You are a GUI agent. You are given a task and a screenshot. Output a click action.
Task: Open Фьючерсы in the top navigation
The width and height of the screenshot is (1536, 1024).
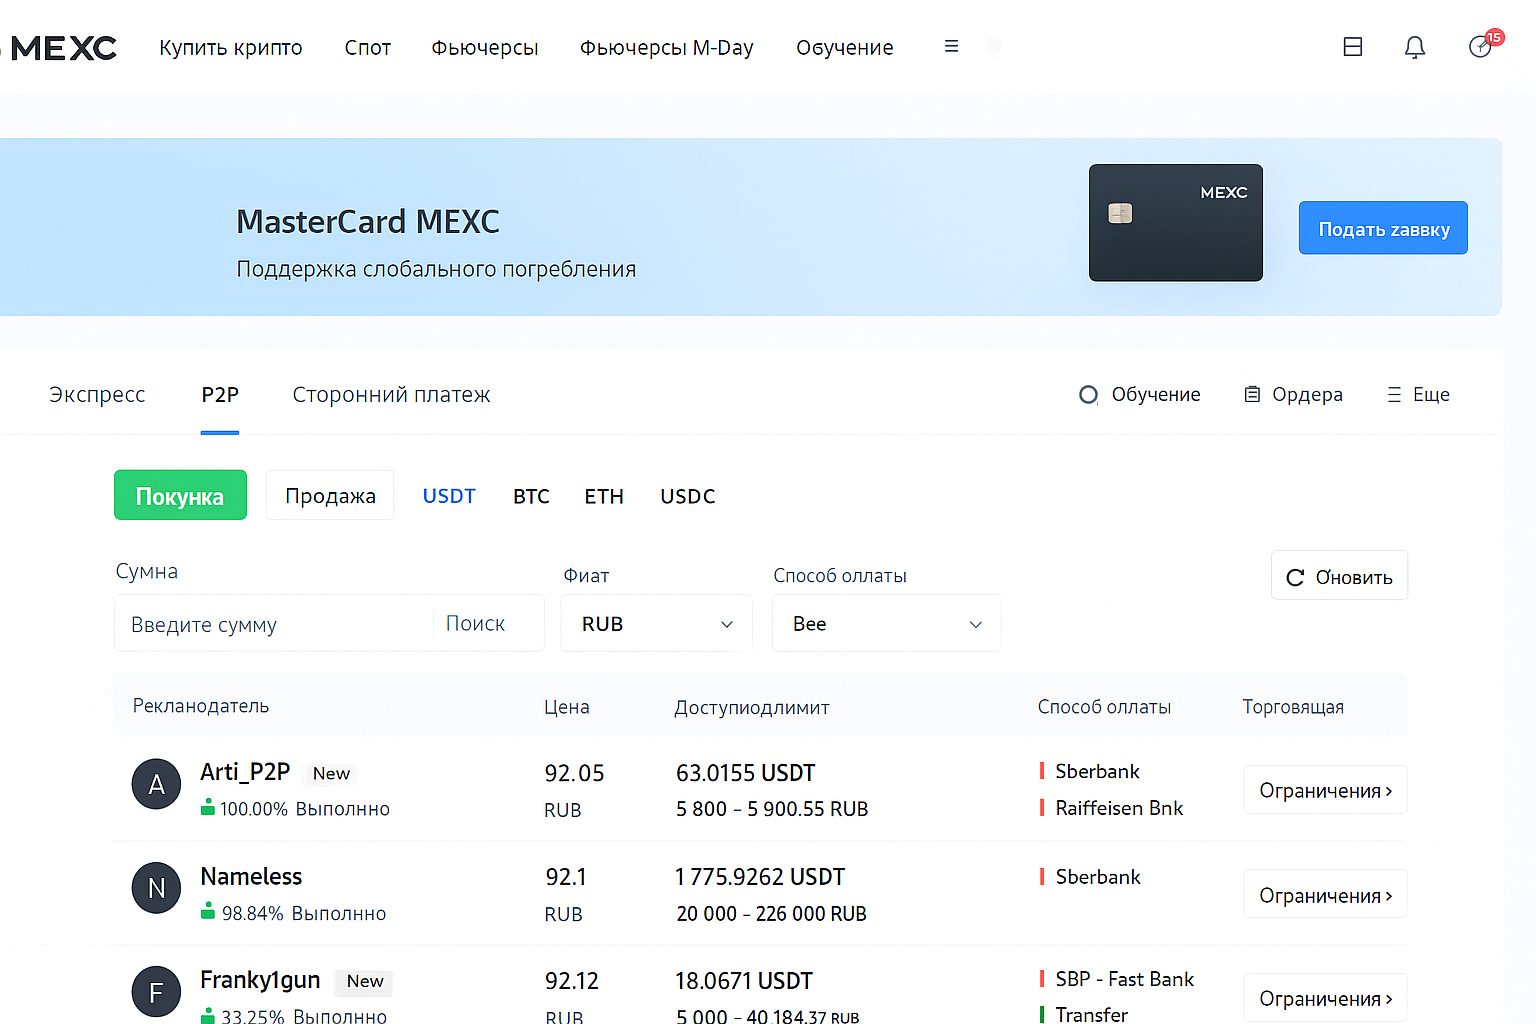click(x=484, y=48)
